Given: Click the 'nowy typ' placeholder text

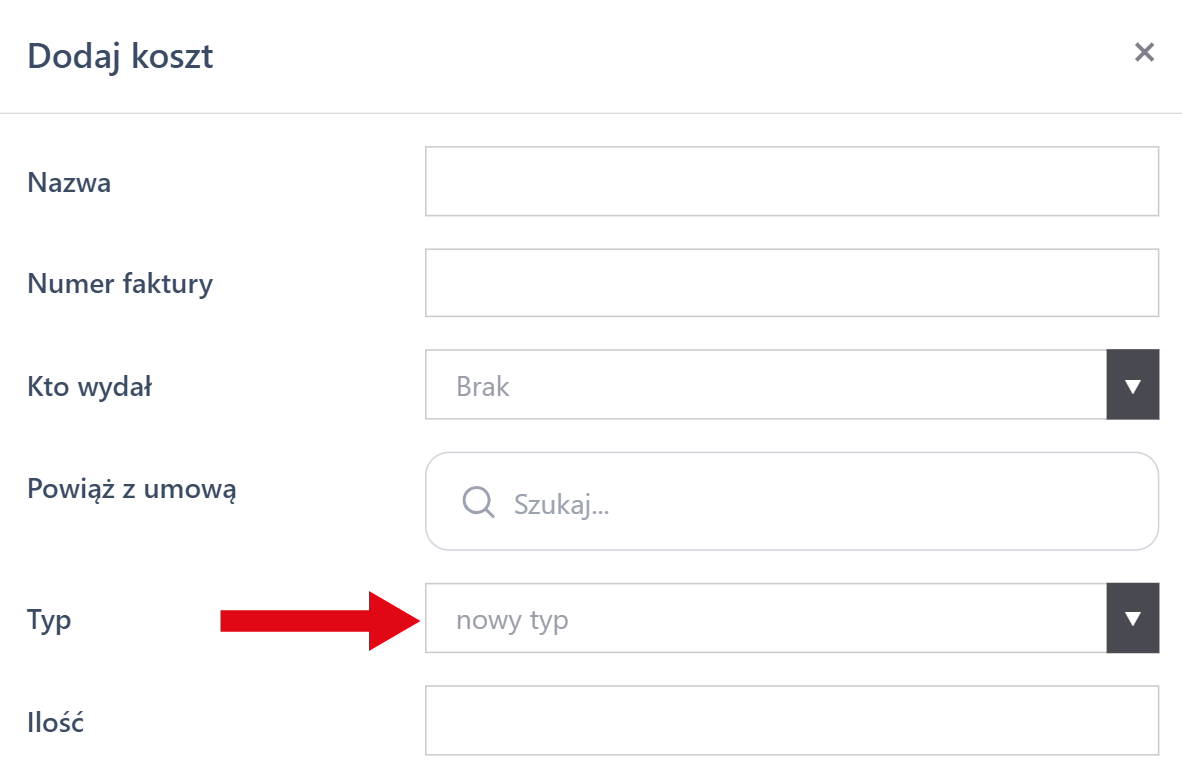Looking at the screenshot, I should [512, 620].
